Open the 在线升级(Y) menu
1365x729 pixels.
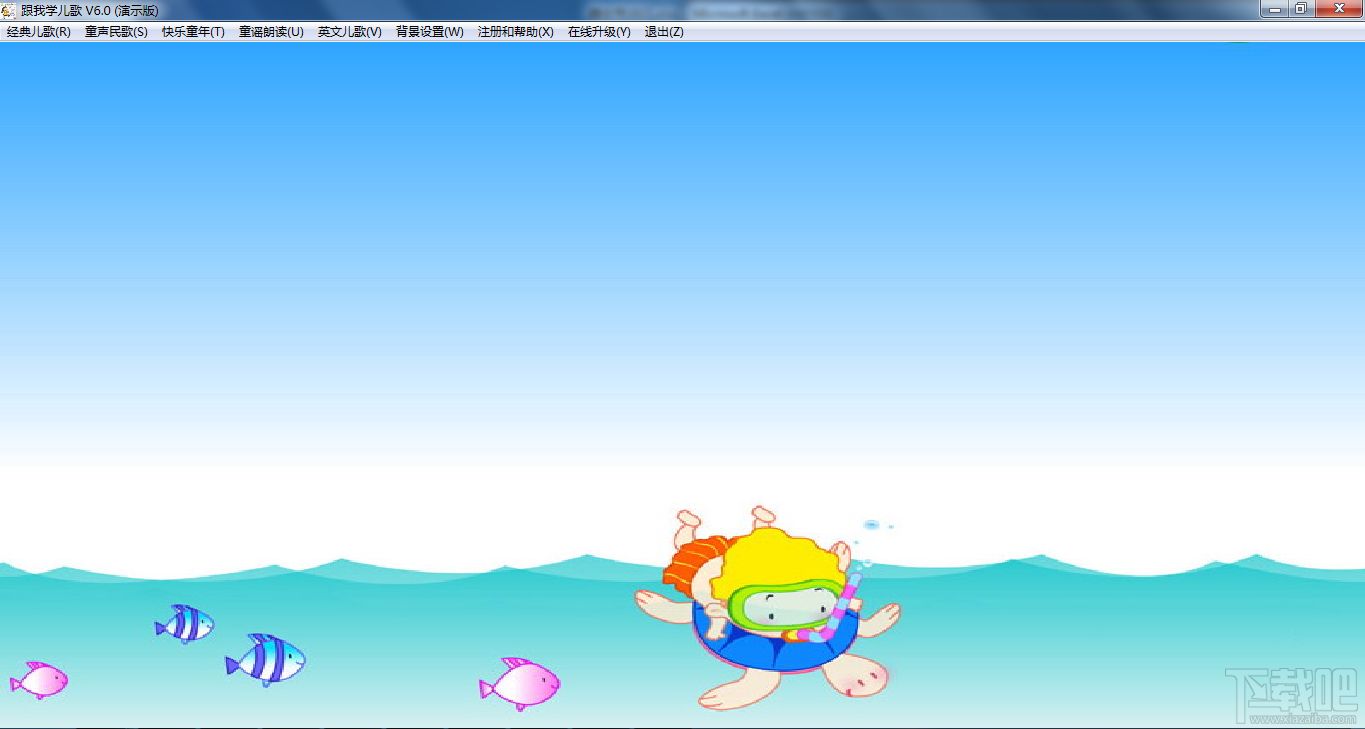click(599, 32)
